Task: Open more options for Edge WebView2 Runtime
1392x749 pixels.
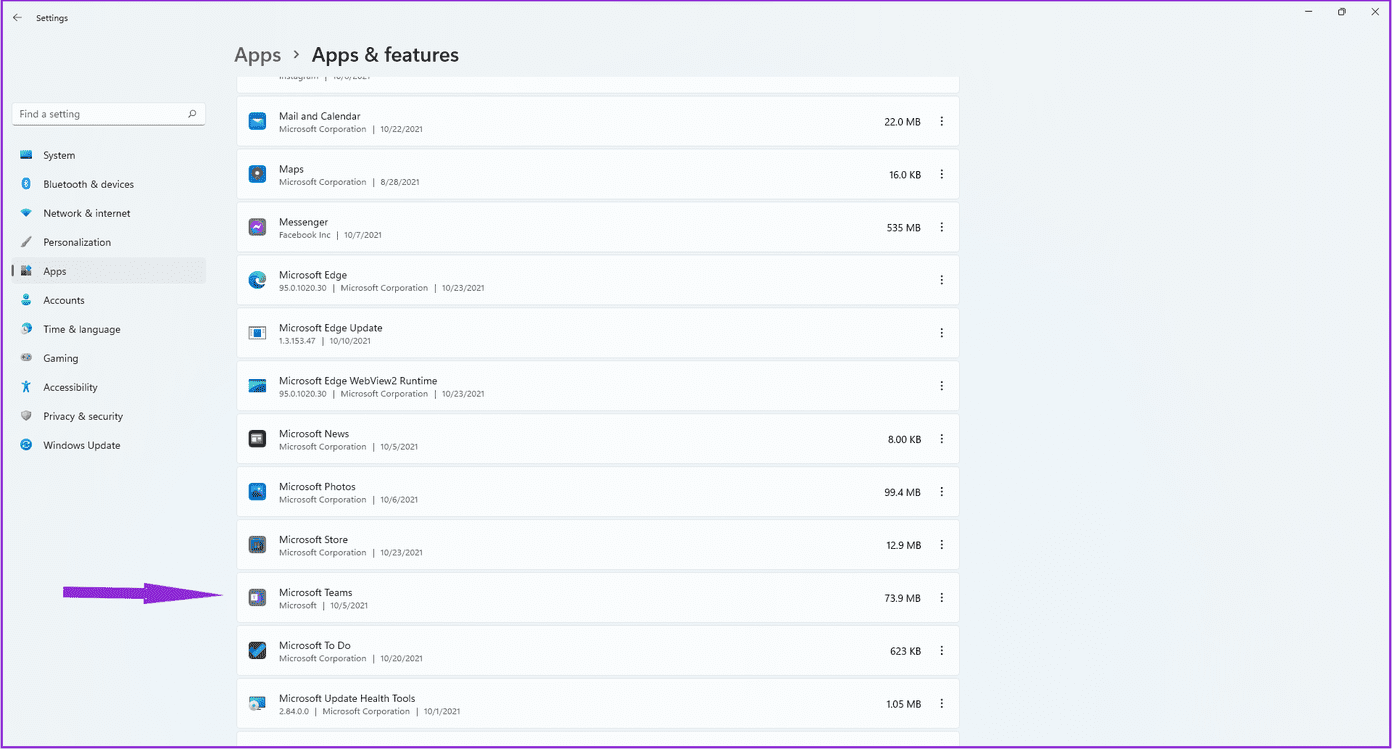Action: 941,387
